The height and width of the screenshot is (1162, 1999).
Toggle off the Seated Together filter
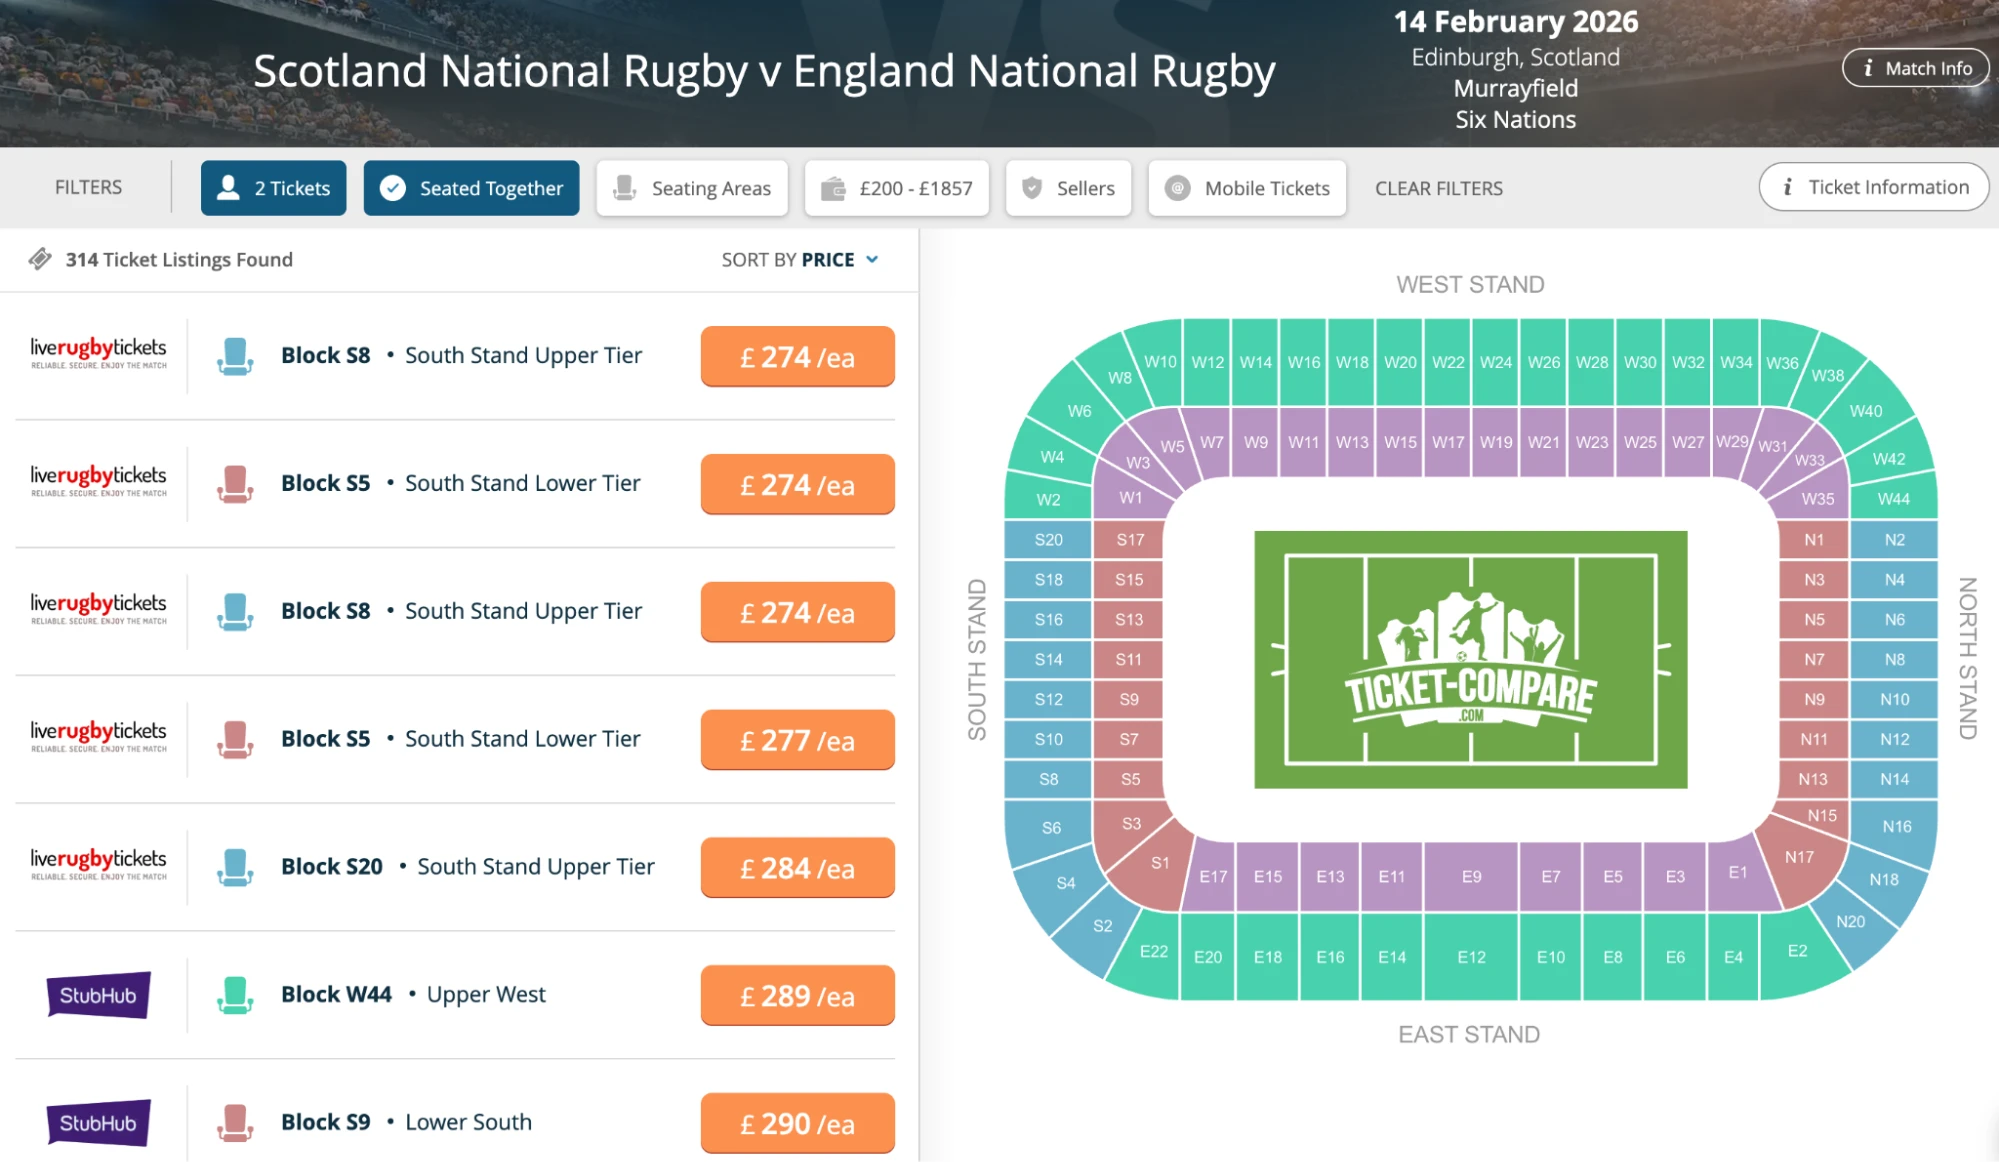[x=471, y=187]
